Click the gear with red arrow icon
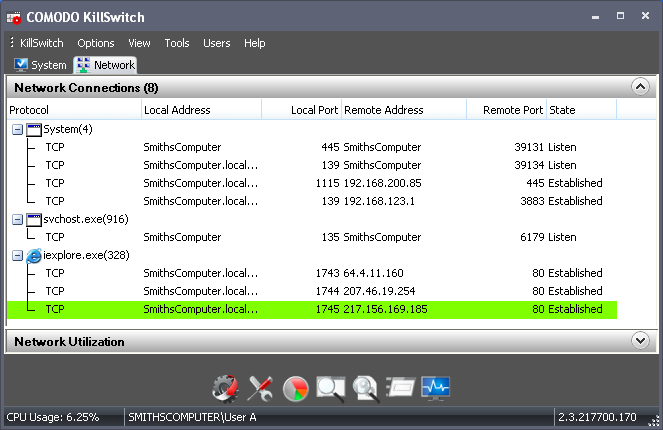Viewport: 663px width, 430px height. (225, 388)
